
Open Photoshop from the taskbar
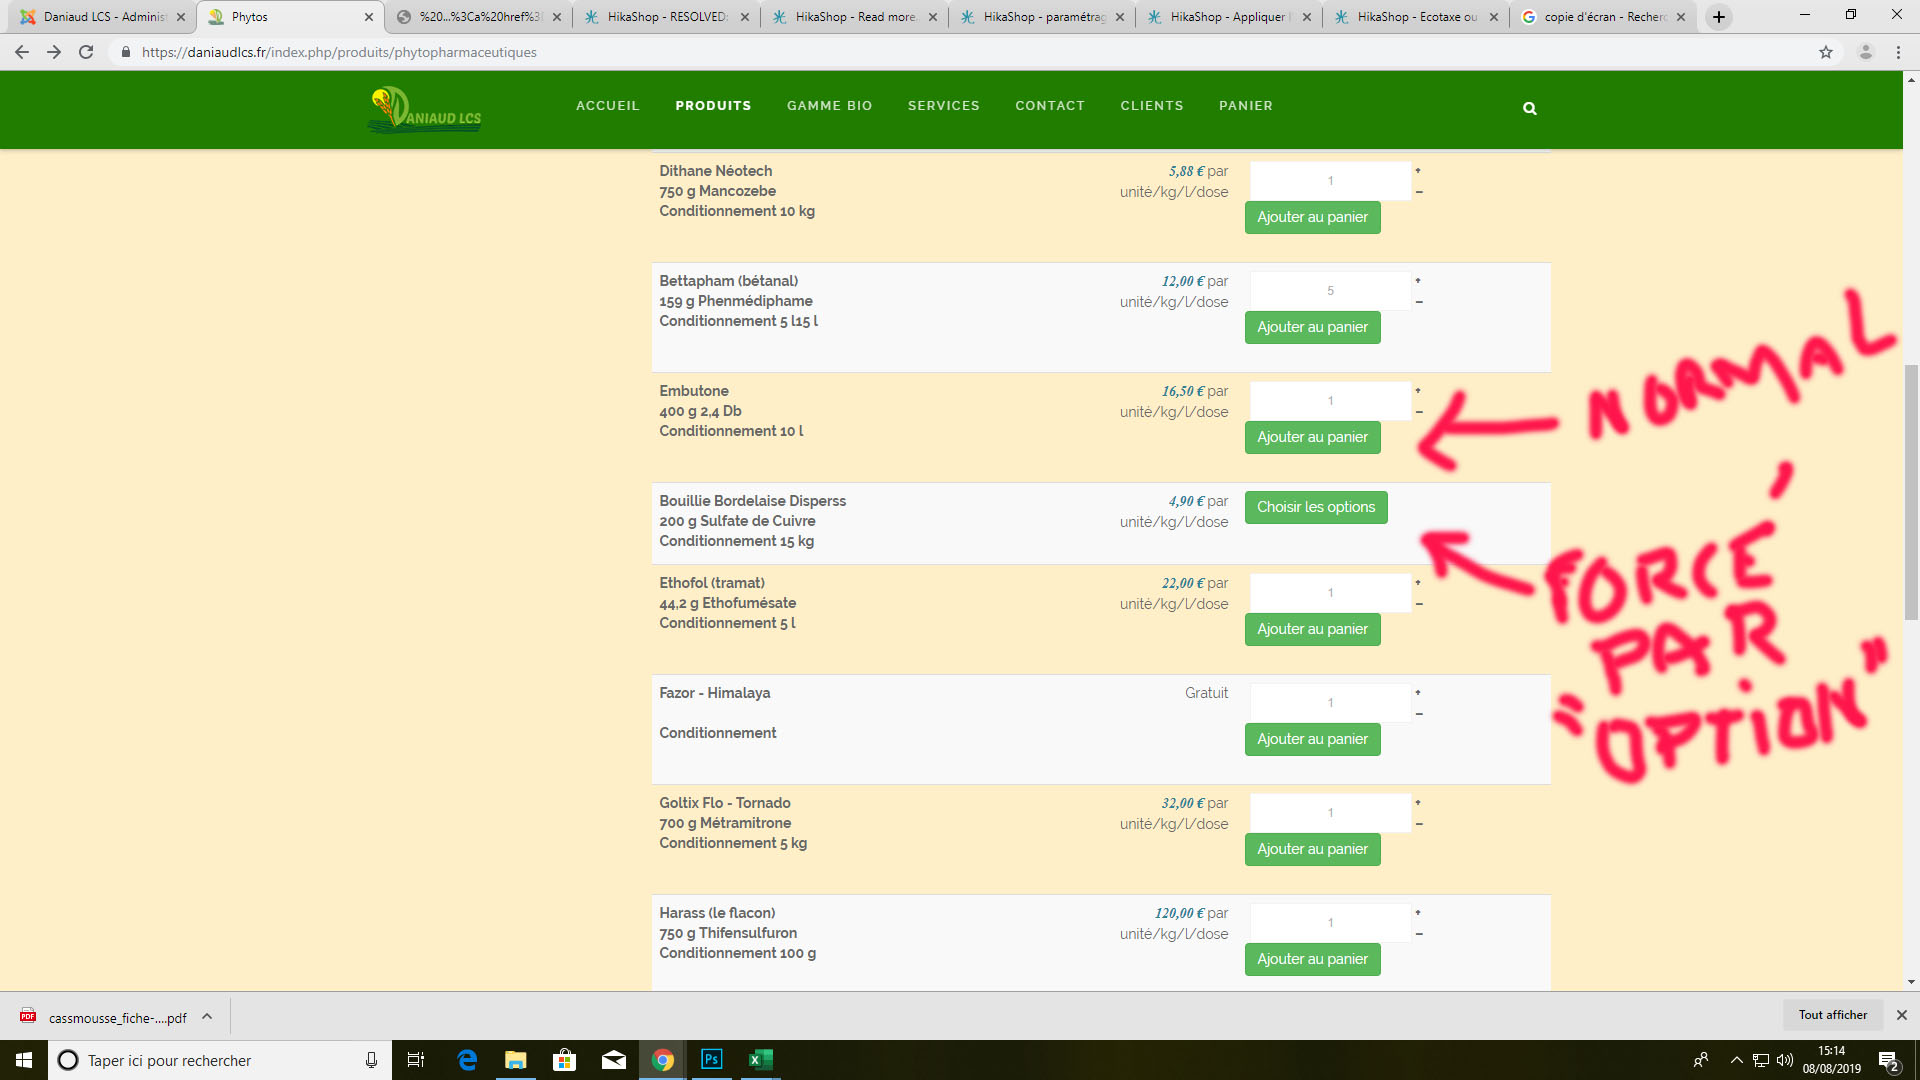[711, 1060]
